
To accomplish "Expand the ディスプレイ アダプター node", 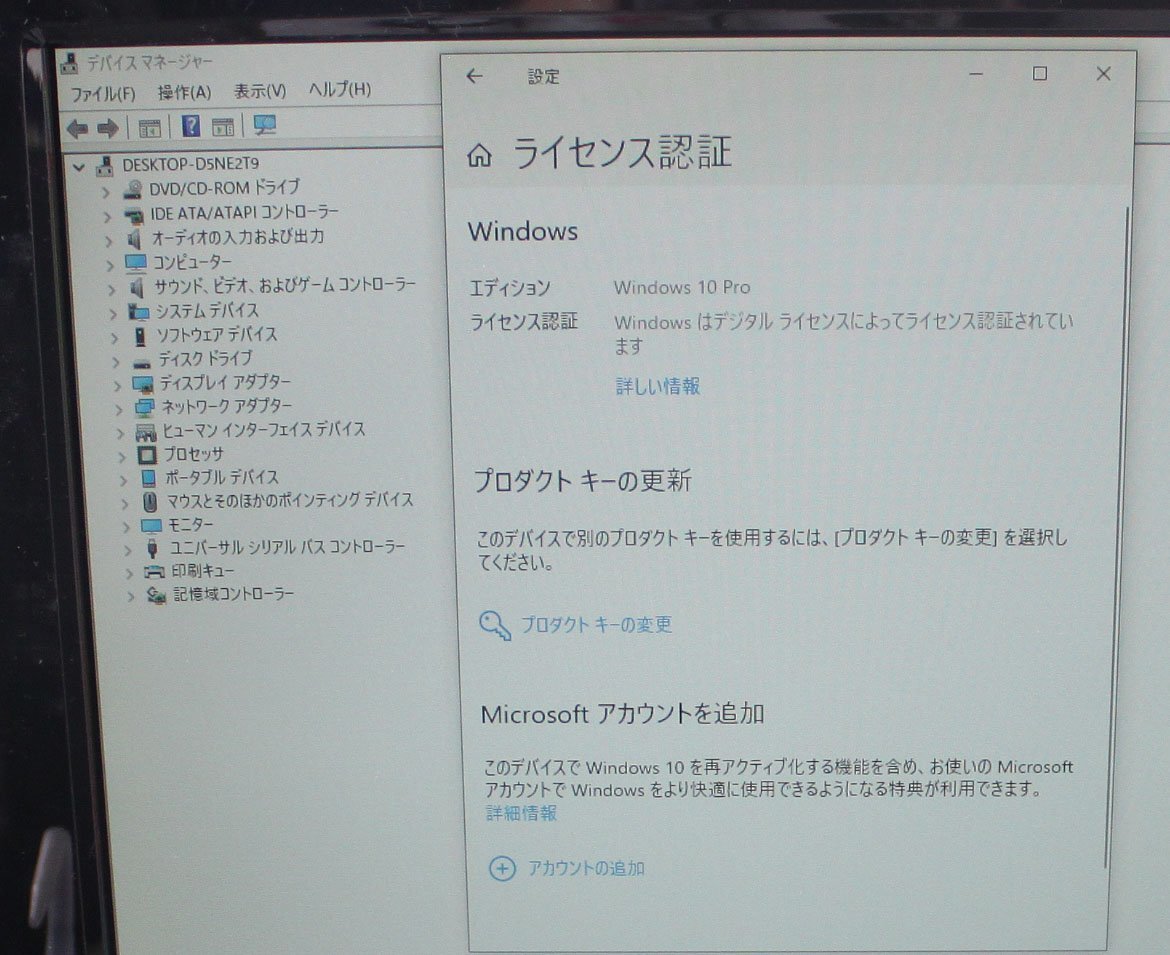I will (117, 386).
